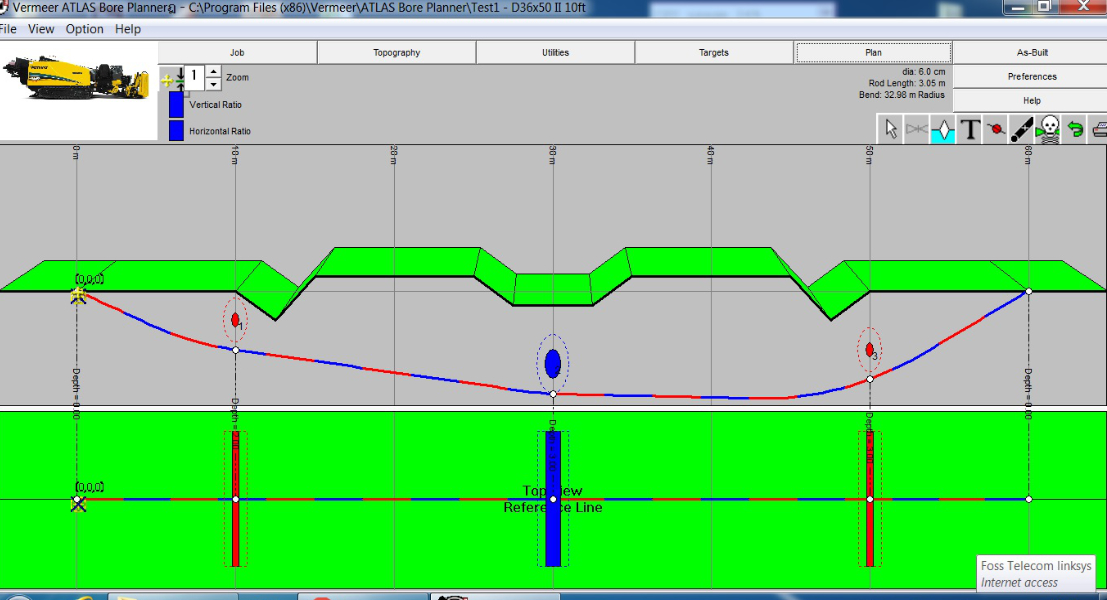Increase the zoom value with up arrow

[x=213, y=71]
